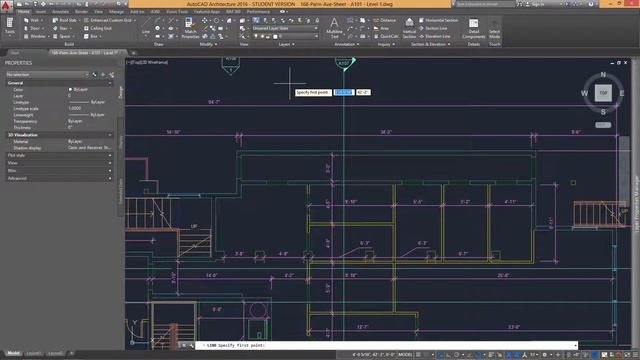The image size is (640, 360).
Task: Click the ByLayer color swatch in Properties
Action: tap(70, 89)
